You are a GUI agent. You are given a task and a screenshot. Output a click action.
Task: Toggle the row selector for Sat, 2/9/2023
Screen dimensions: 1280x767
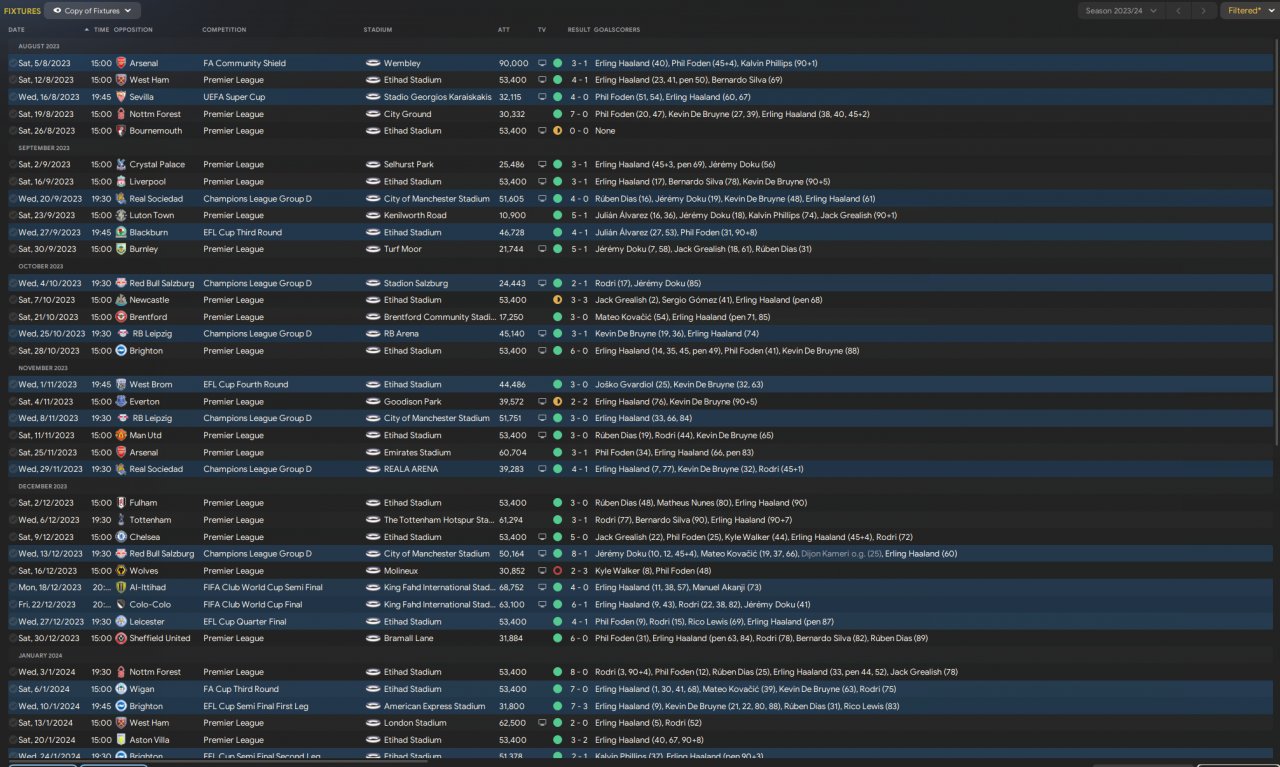[x=13, y=165]
